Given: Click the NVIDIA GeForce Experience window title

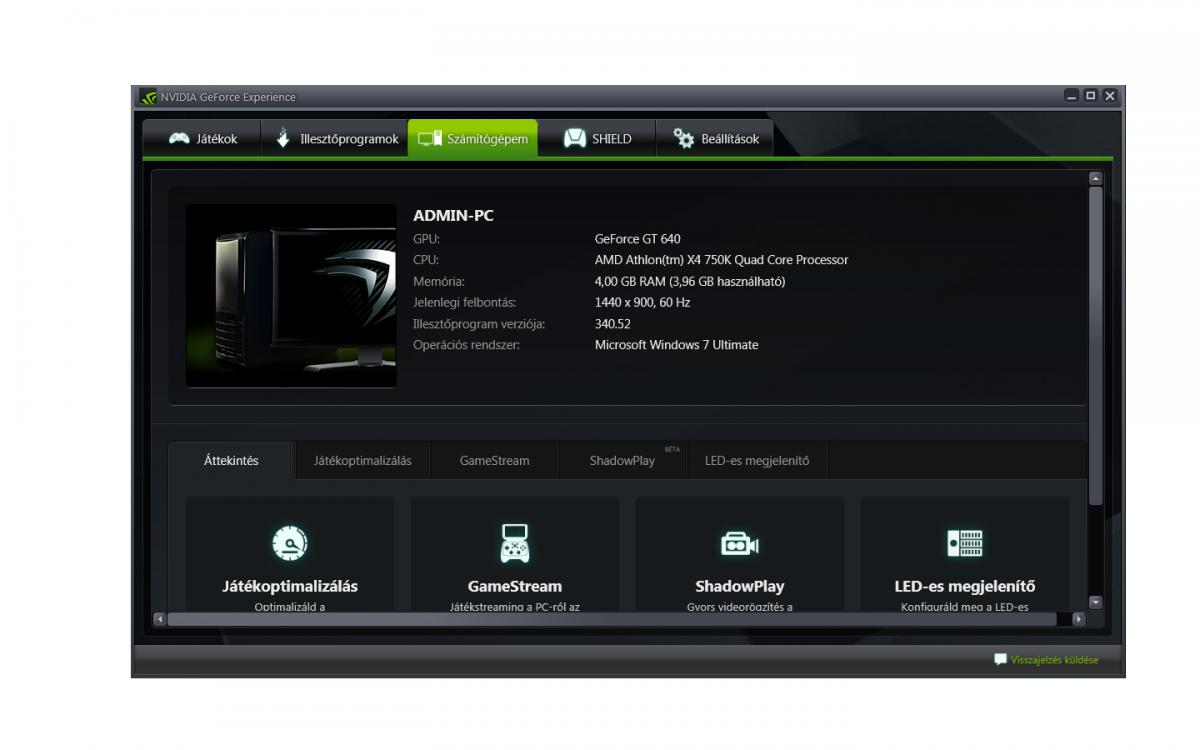Looking at the screenshot, I should (228, 97).
